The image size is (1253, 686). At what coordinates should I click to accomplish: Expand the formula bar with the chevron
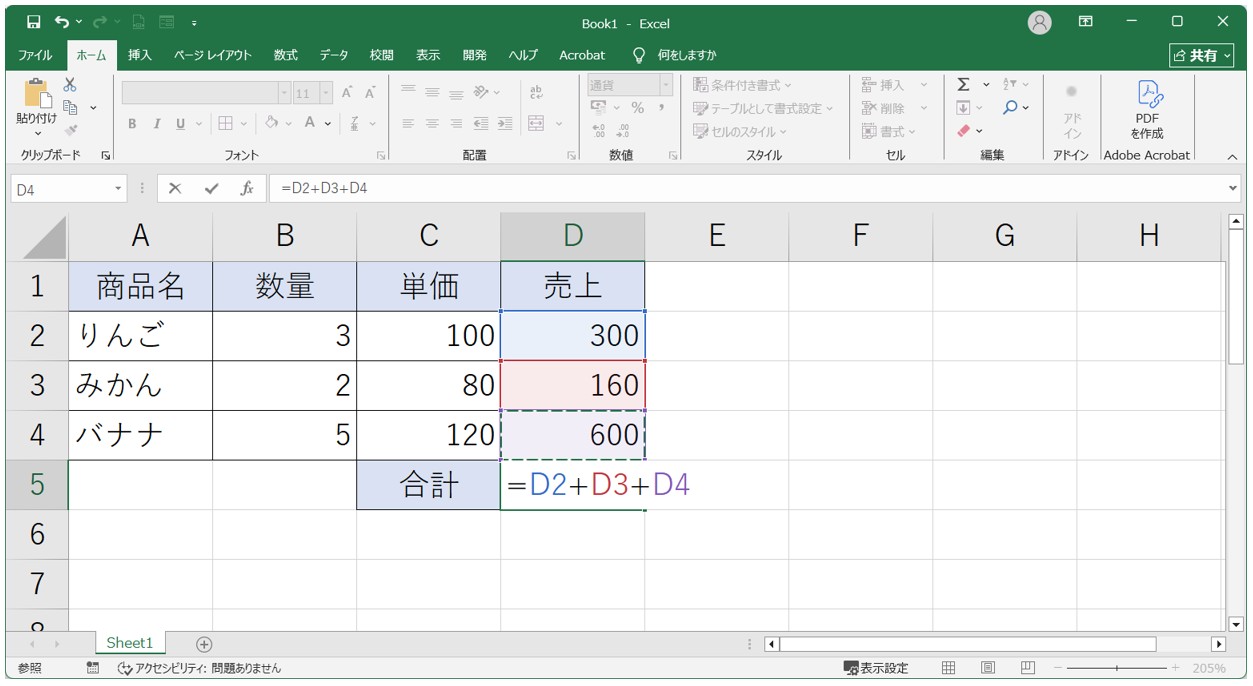pyautogui.click(x=1232, y=188)
